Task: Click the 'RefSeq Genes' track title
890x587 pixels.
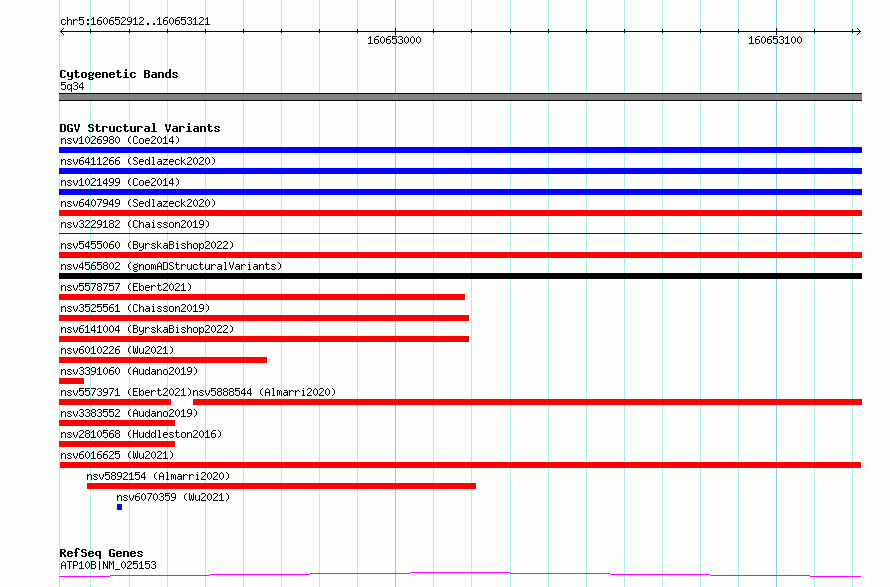Action: tap(101, 554)
